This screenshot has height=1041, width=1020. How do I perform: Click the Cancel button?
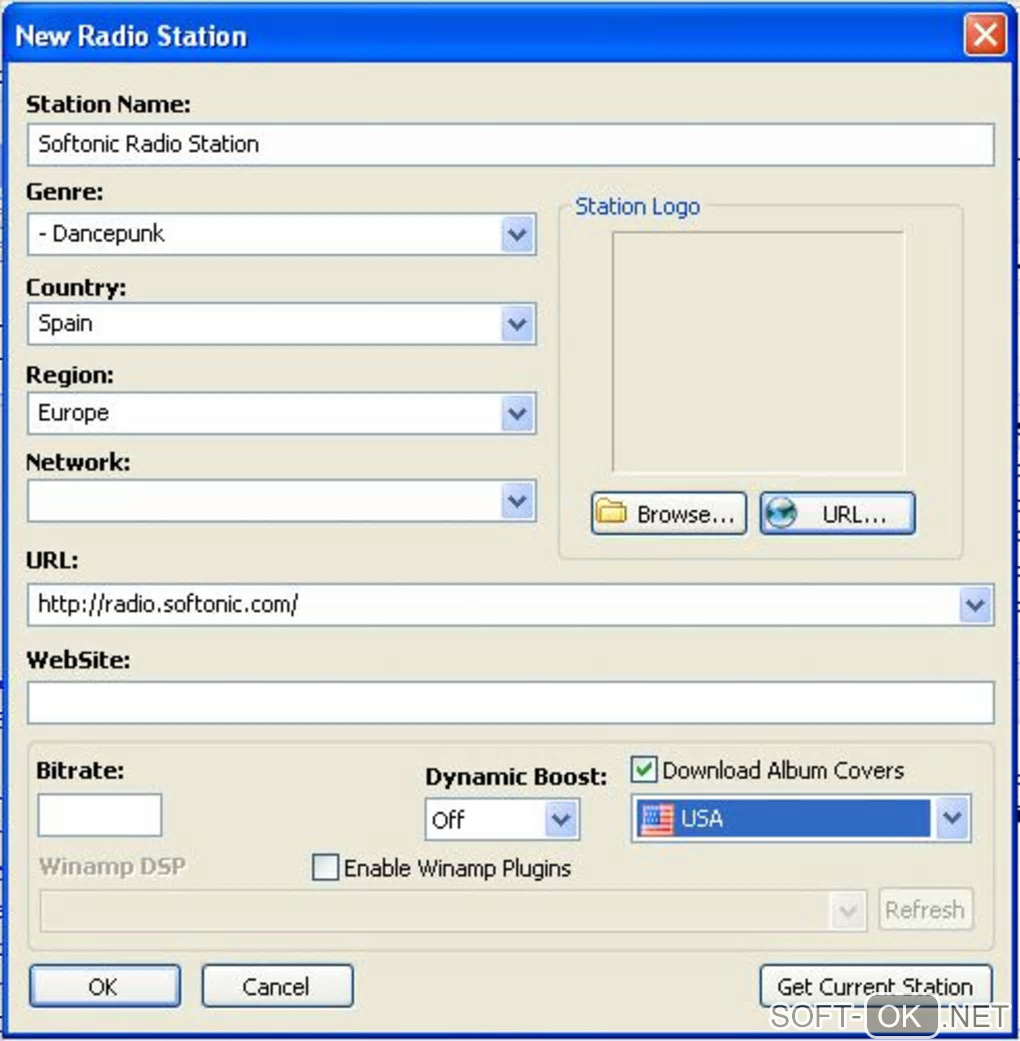pyautogui.click(x=277, y=986)
